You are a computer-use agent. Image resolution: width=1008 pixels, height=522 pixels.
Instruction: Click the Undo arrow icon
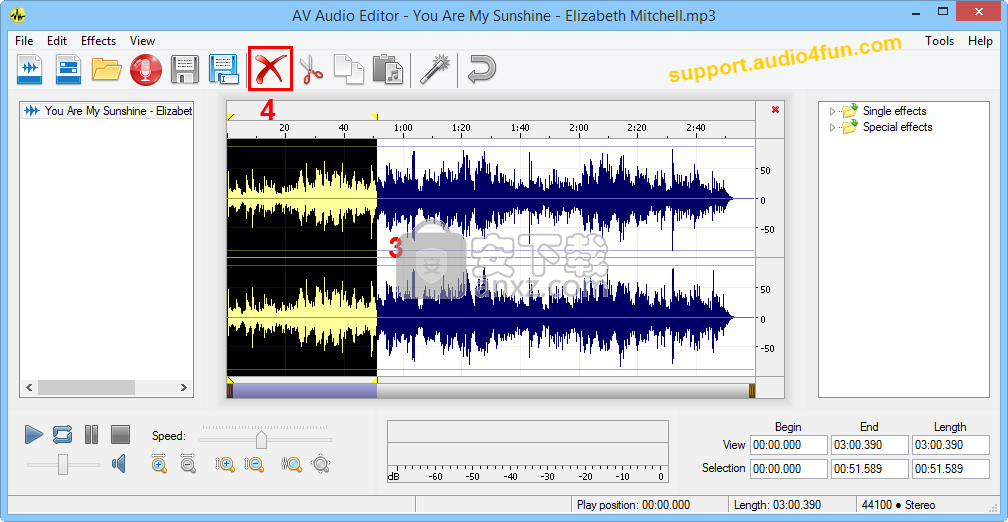click(x=482, y=70)
